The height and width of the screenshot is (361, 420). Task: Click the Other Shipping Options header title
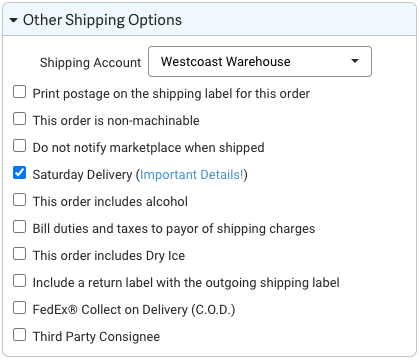point(102,20)
